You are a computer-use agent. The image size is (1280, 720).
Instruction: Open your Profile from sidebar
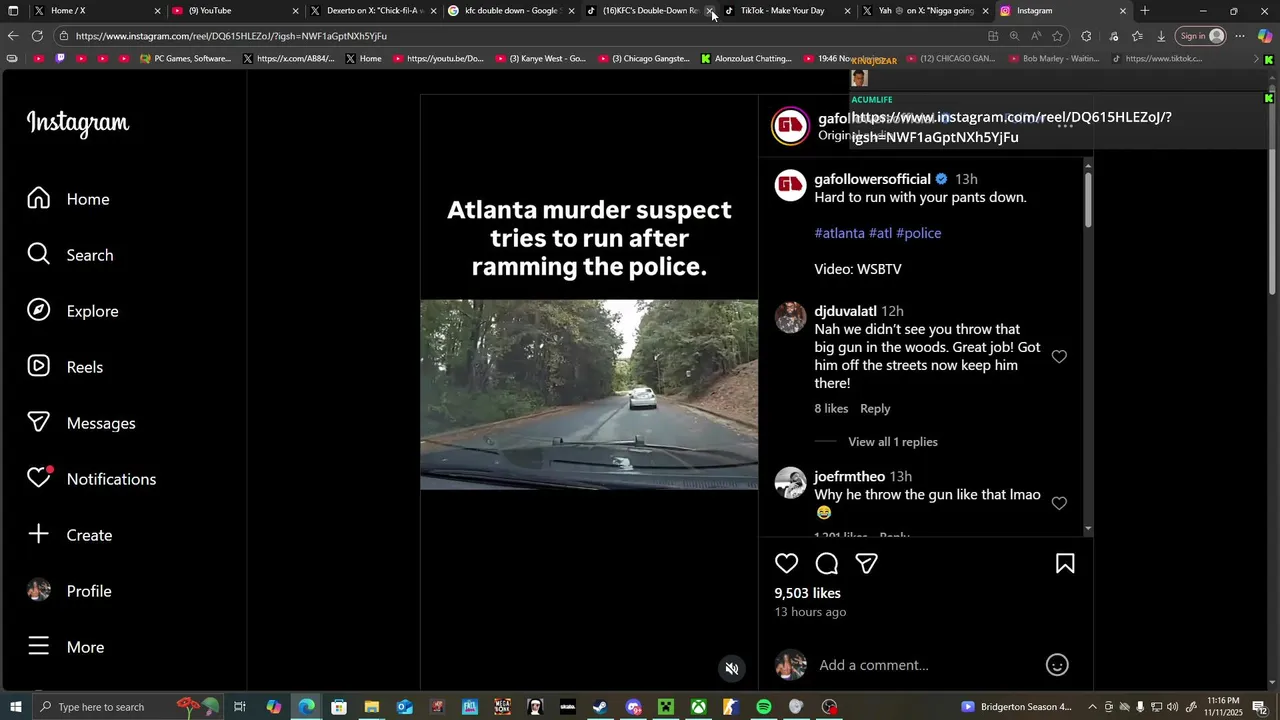[x=68, y=591]
